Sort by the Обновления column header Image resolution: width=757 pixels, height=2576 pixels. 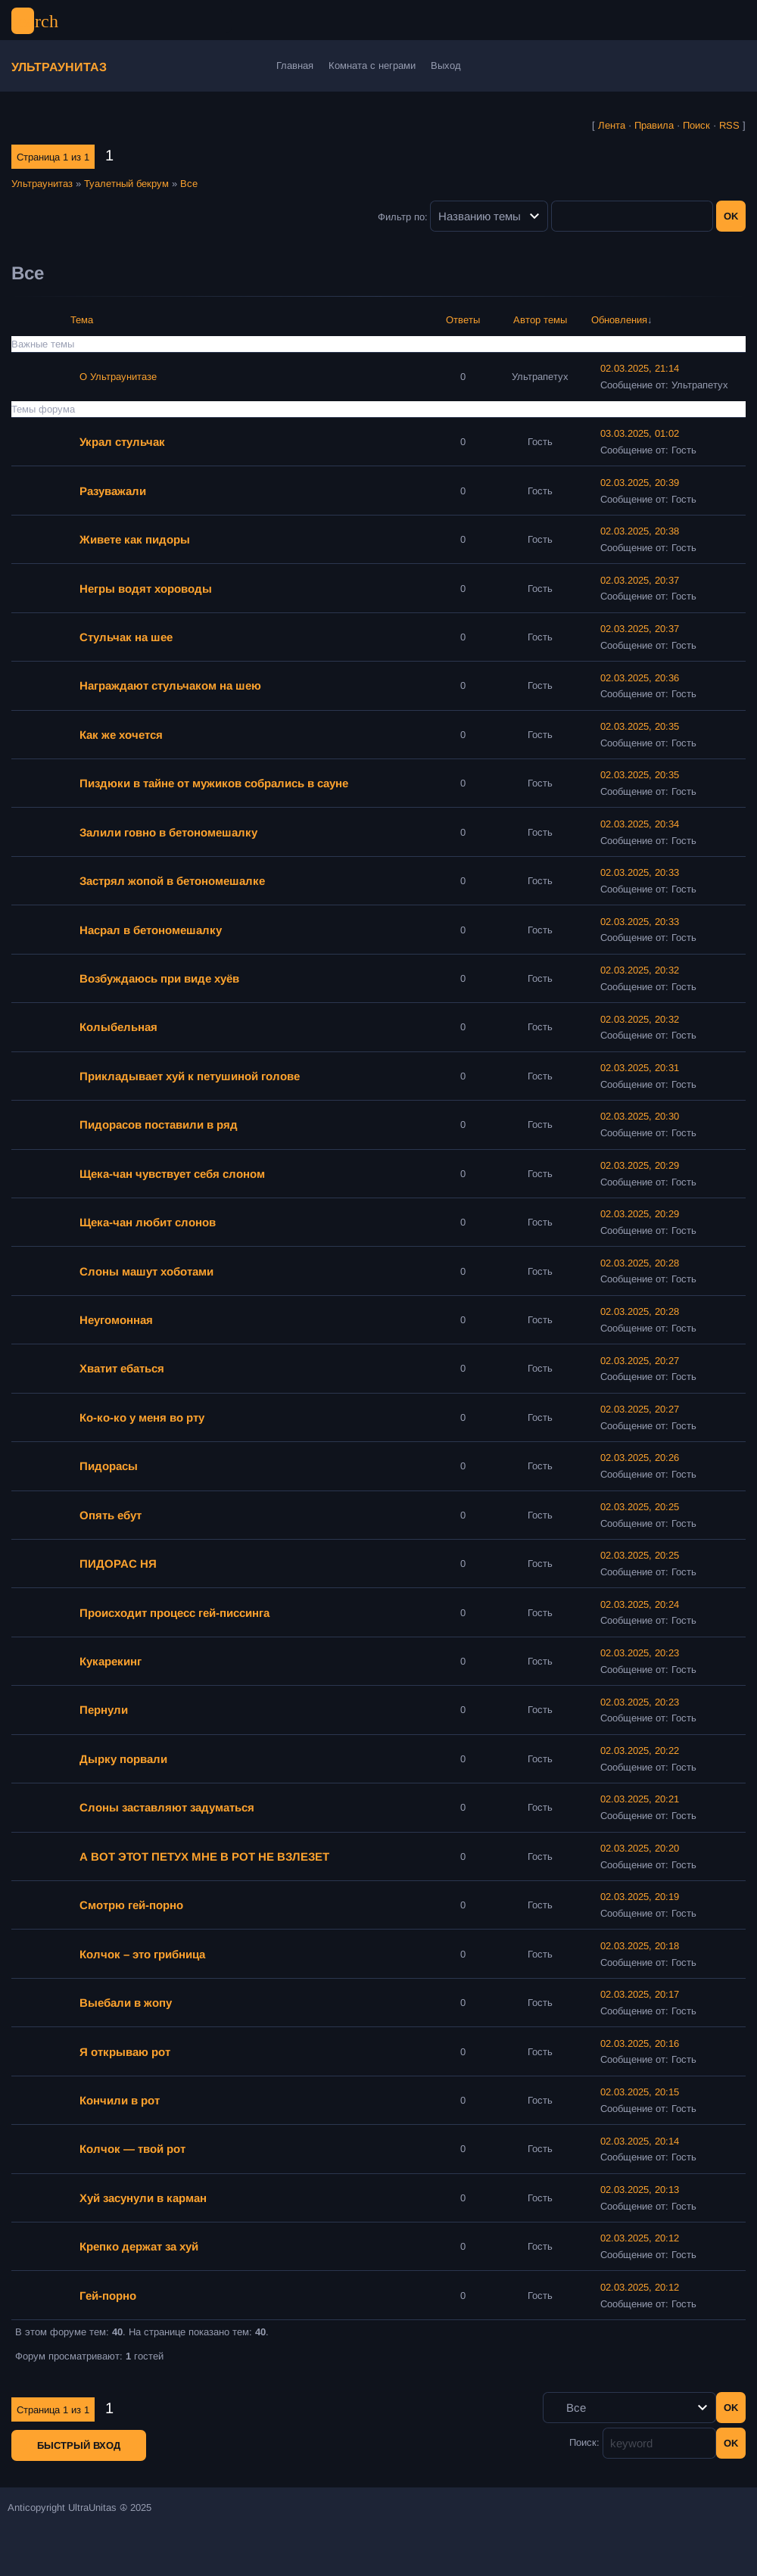[x=621, y=320]
